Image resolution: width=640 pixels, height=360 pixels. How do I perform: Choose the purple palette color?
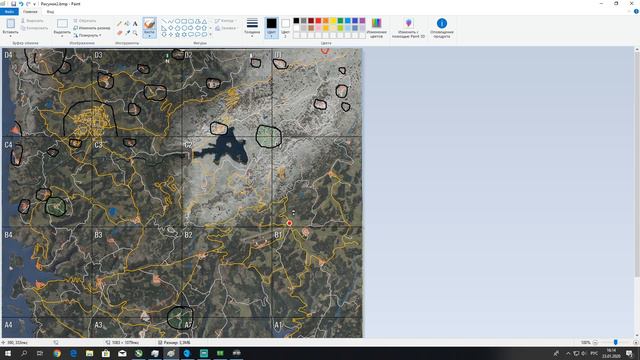point(362,20)
